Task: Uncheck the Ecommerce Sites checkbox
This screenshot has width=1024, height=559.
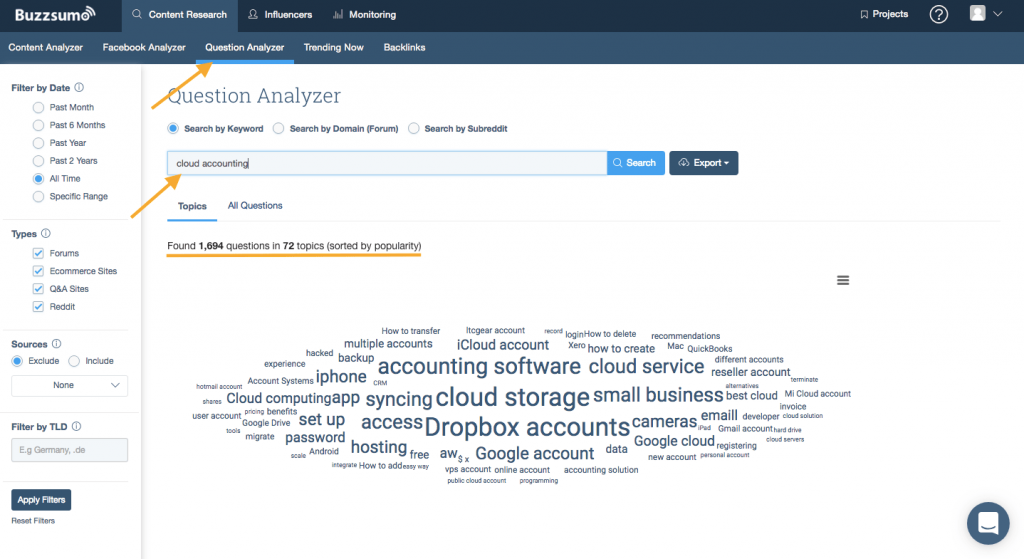Action: point(38,270)
